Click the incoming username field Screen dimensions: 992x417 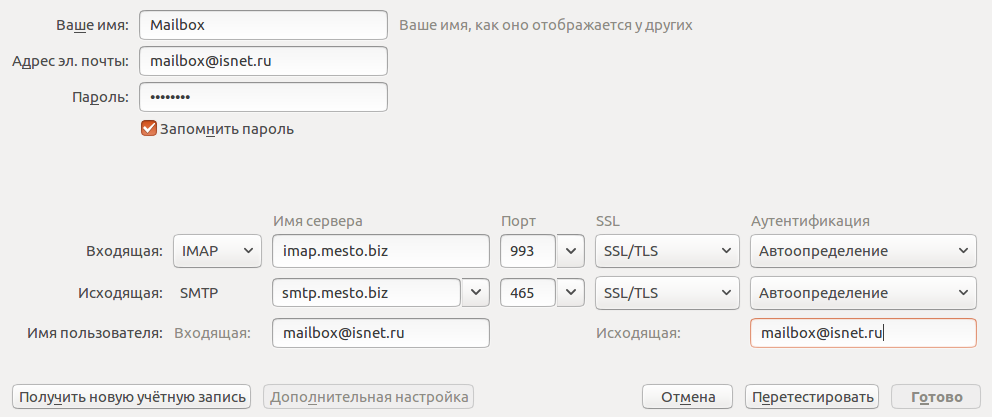pyautogui.click(x=380, y=333)
